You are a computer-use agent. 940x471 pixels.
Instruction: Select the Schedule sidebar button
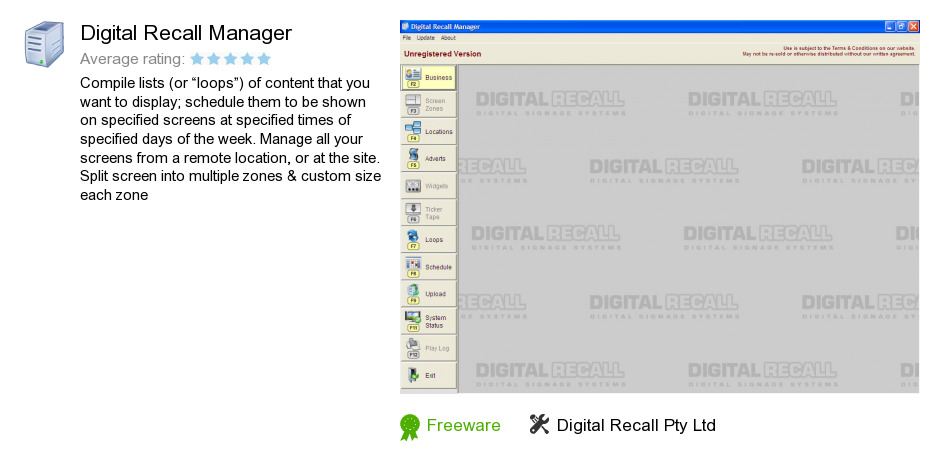(x=429, y=267)
